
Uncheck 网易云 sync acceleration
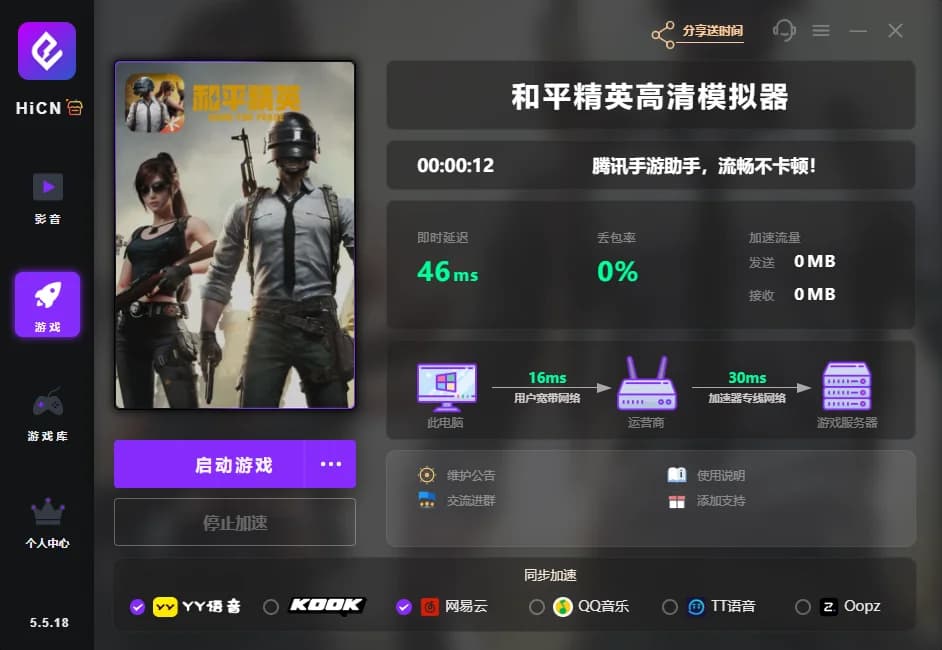coord(404,607)
